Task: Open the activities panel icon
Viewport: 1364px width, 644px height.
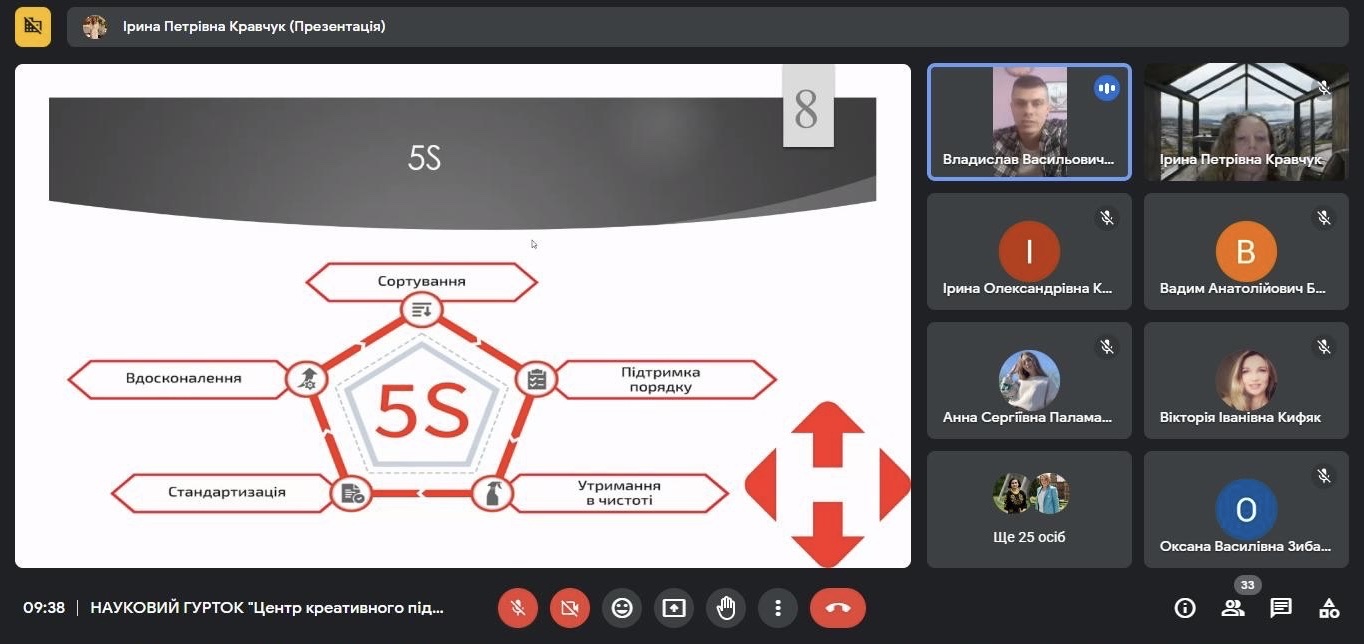Action: coord(1329,607)
